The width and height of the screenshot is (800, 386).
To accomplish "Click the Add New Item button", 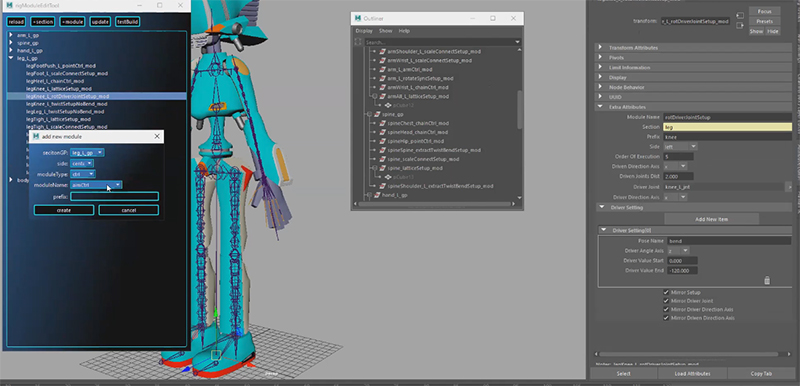I will pos(712,219).
